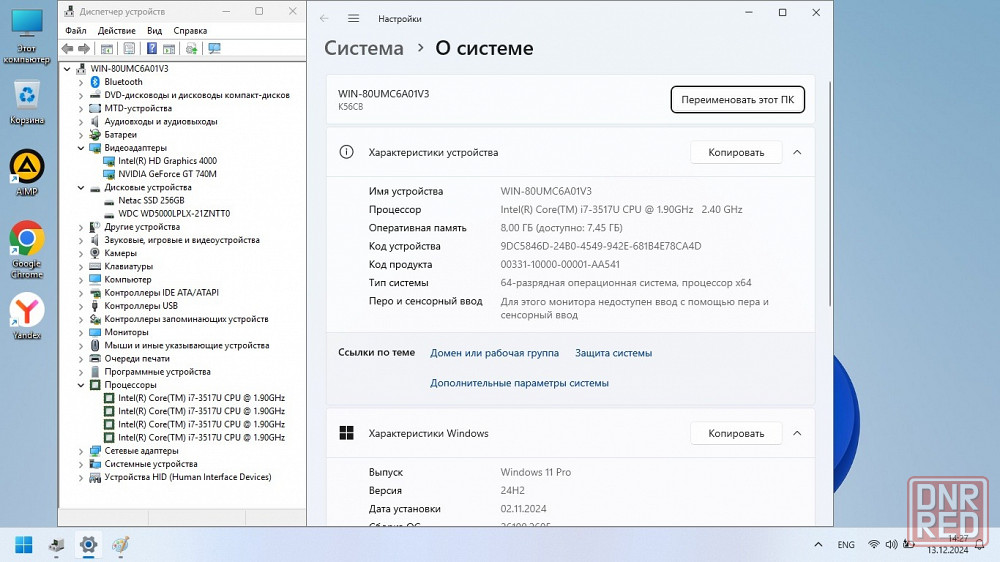
Task: Click the battery icon in system tray
Action: point(908,544)
